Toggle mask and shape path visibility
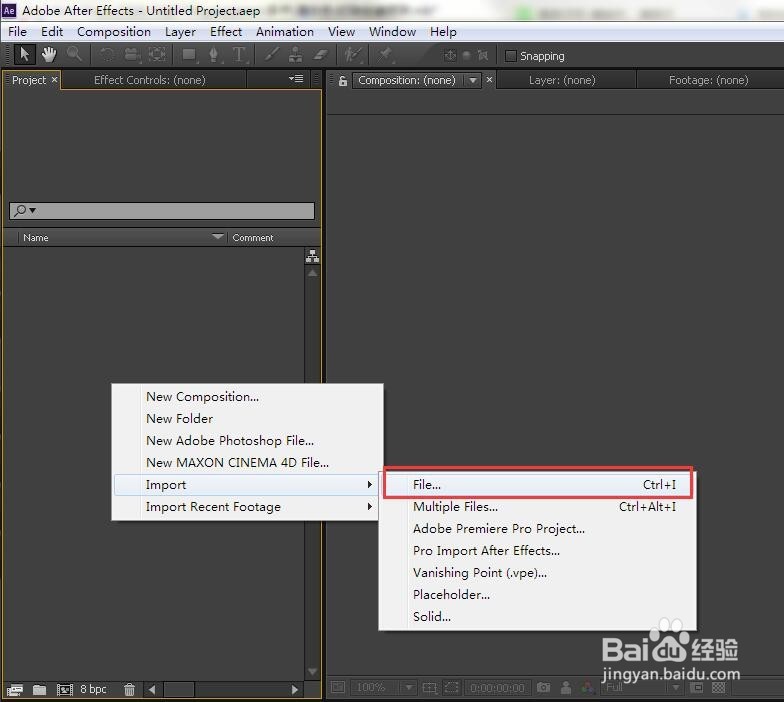784x702 pixels. [452, 688]
